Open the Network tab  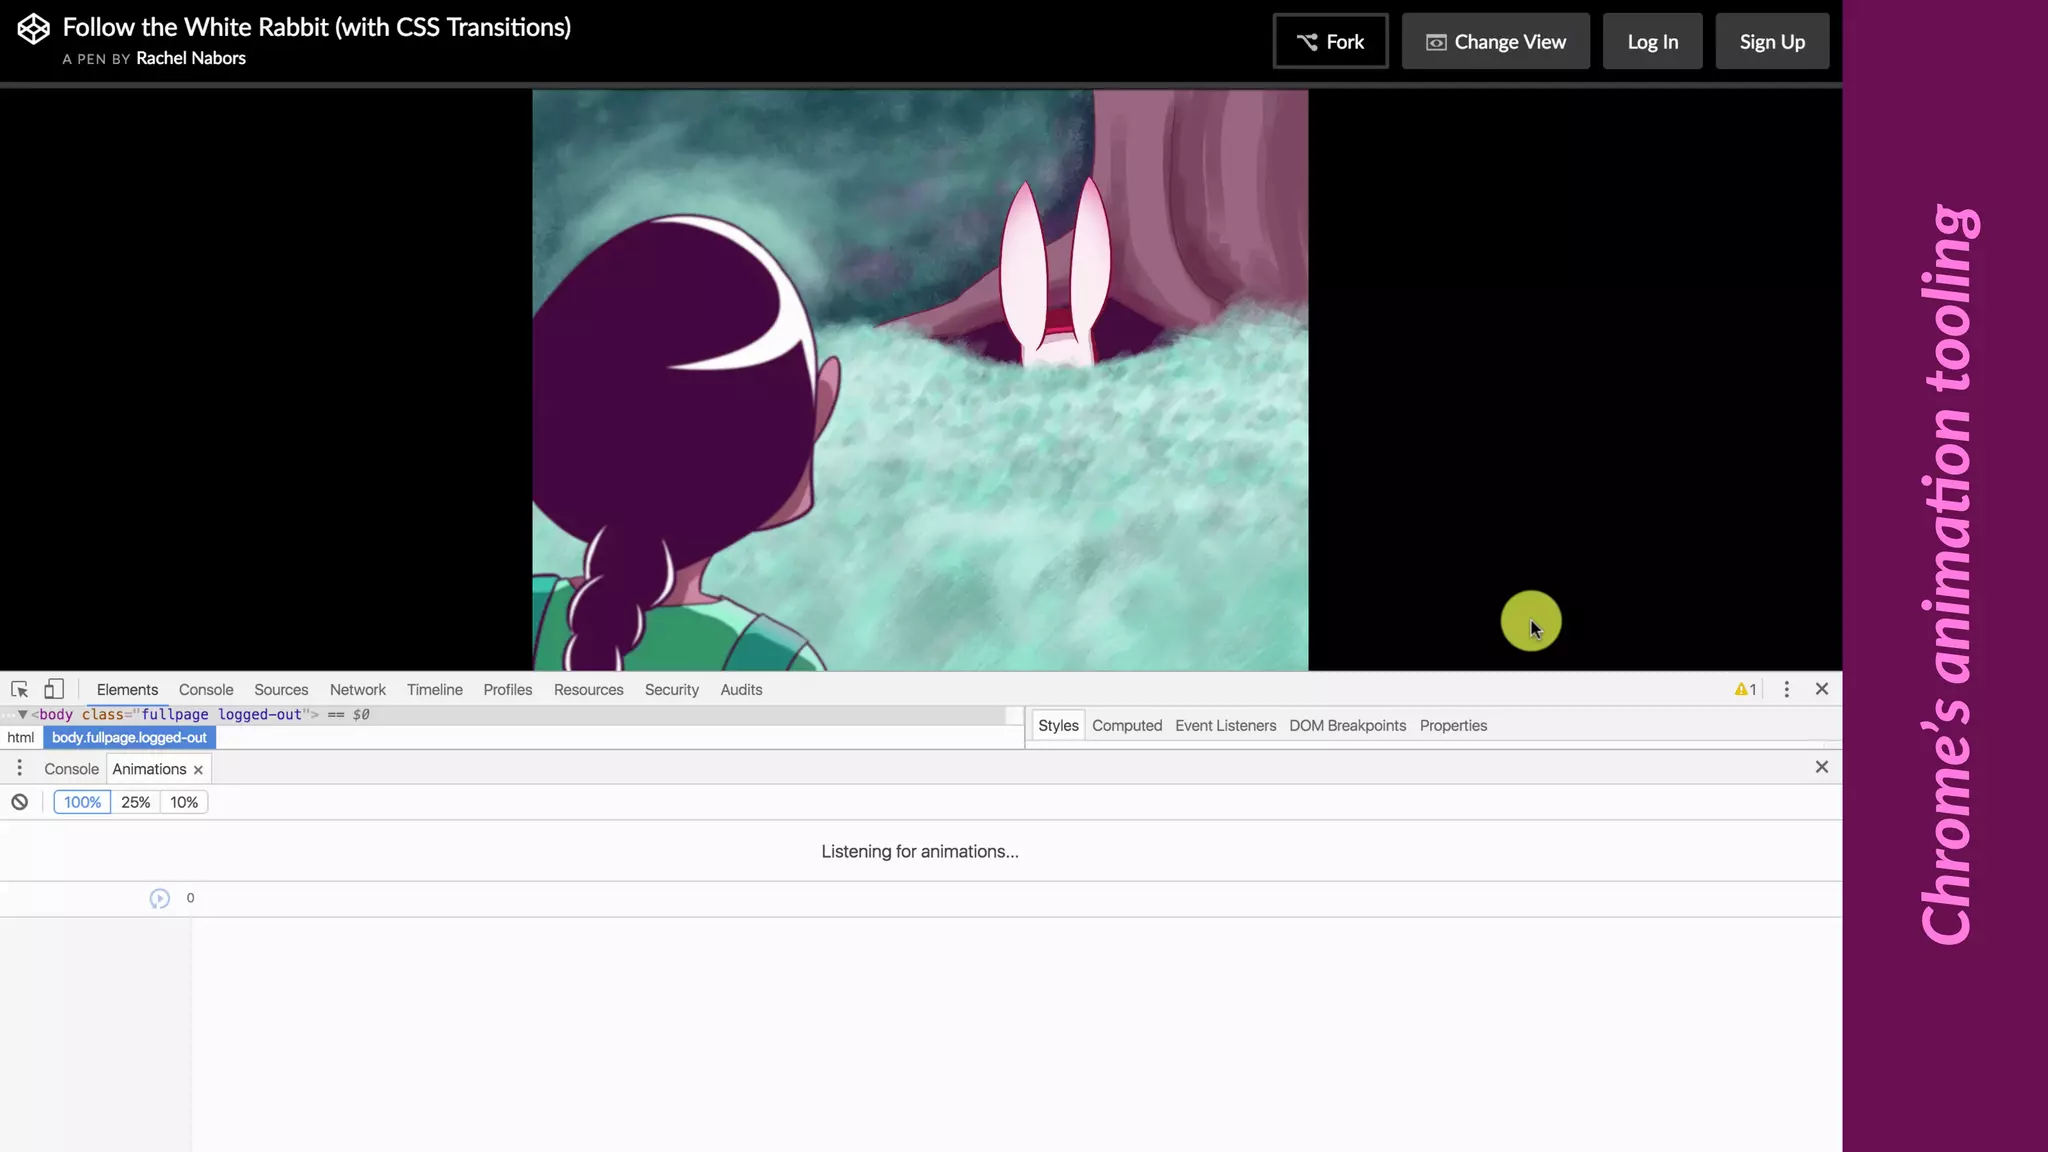358,690
